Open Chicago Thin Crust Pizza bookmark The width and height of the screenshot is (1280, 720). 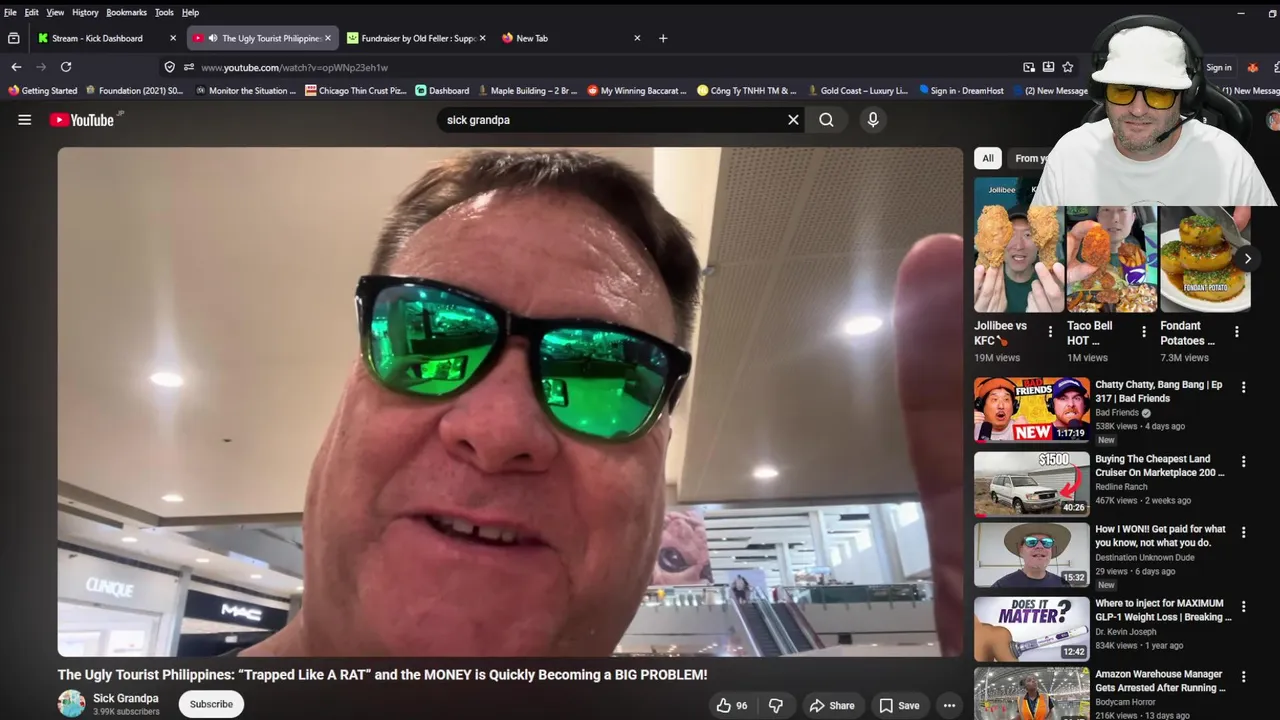356,90
